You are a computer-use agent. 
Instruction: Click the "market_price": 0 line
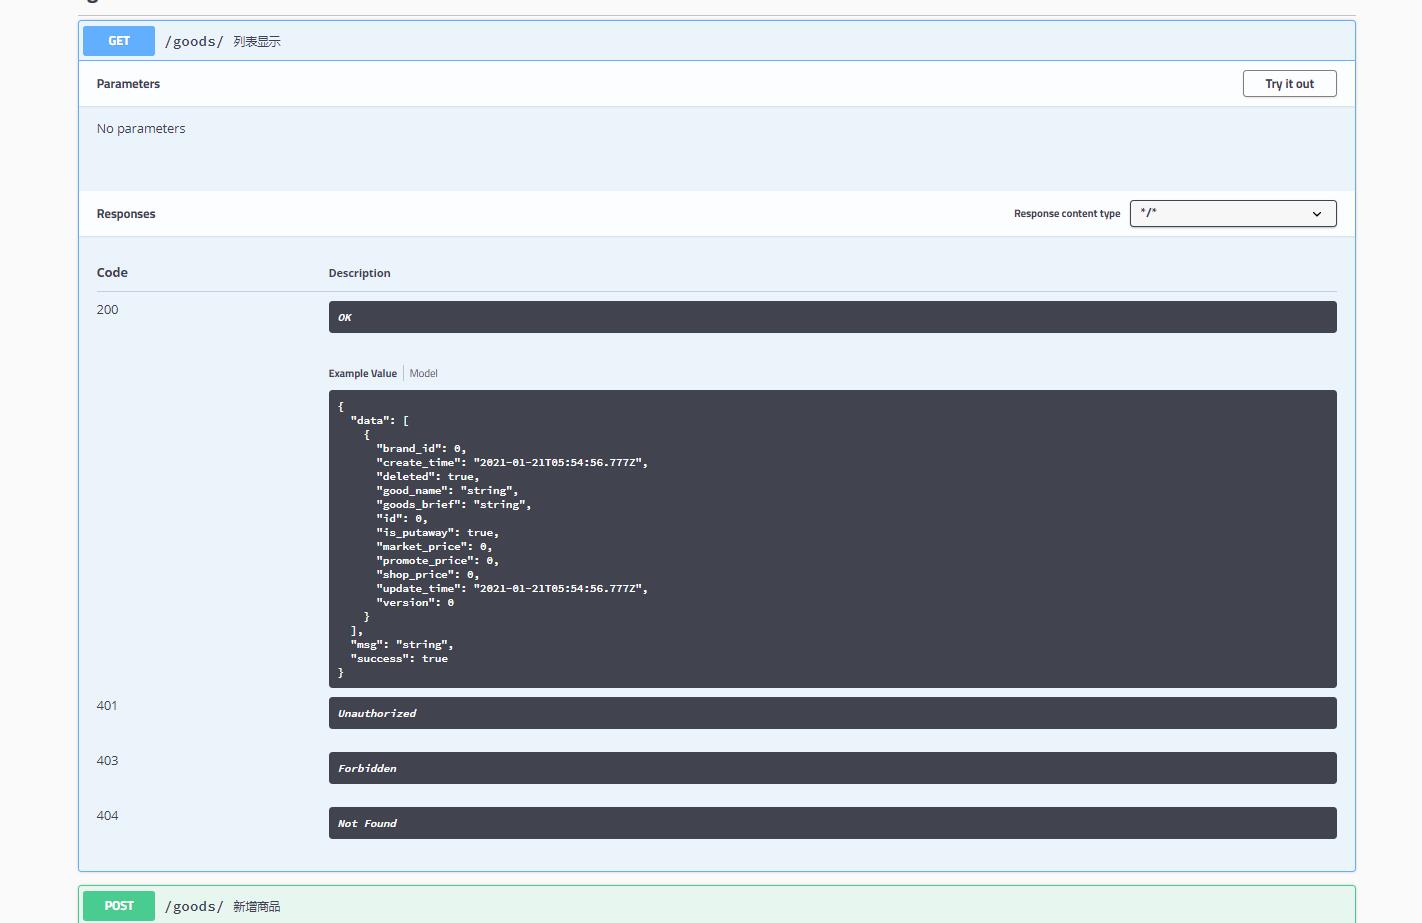coord(434,547)
